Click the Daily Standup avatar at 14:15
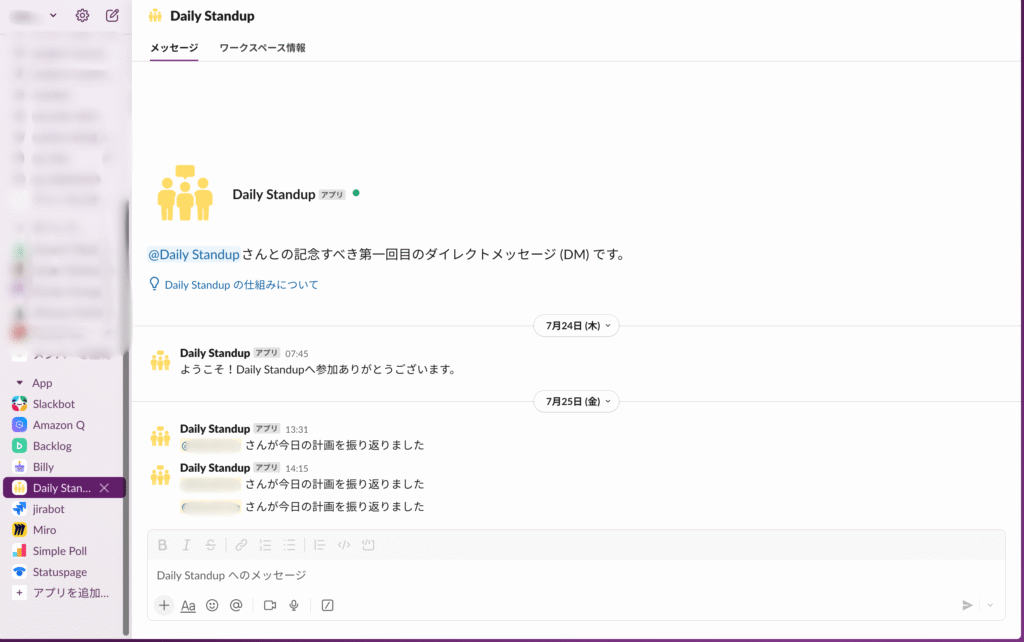 tap(161, 475)
